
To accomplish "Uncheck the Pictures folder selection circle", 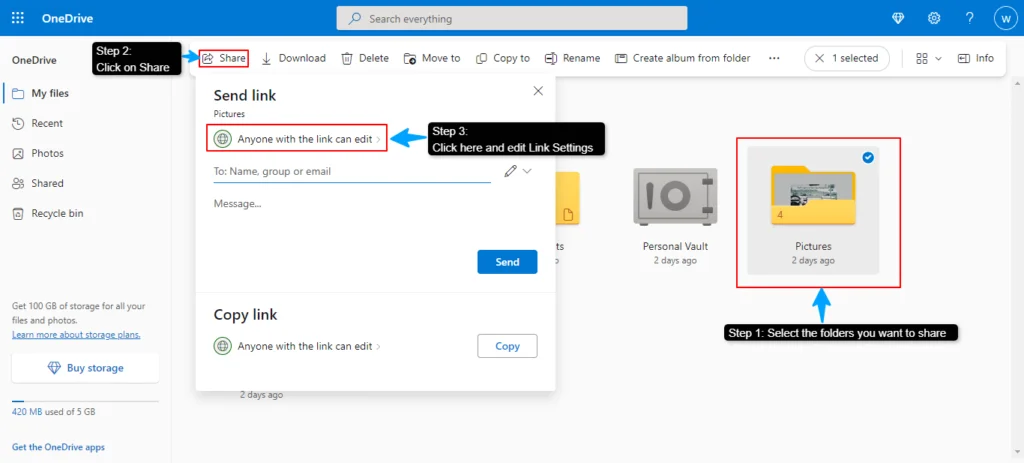I will click(868, 157).
